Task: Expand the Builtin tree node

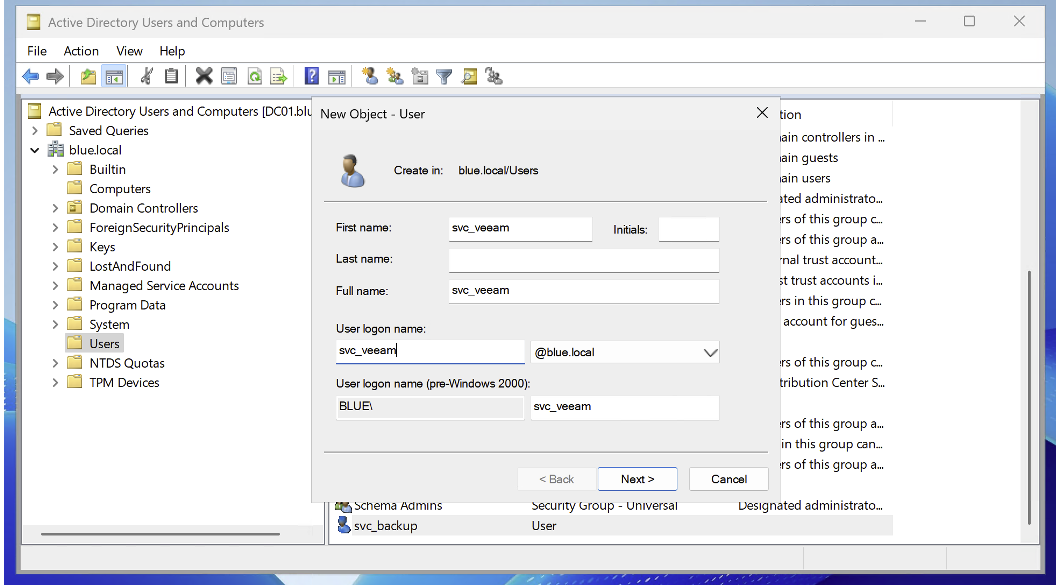Action: [56, 170]
